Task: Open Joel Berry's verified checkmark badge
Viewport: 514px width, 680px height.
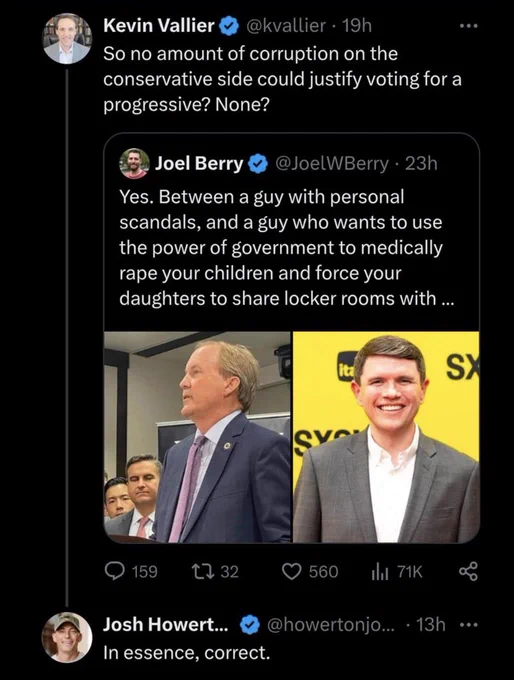Action: 259,164
